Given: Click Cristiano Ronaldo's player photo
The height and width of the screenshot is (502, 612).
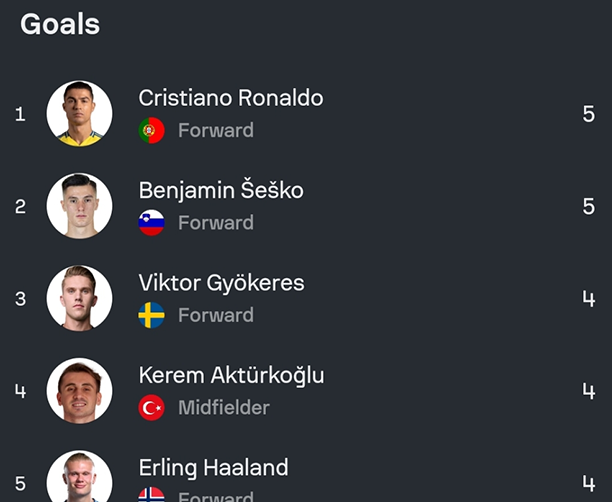Looking at the screenshot, I should tap(79, 114).
